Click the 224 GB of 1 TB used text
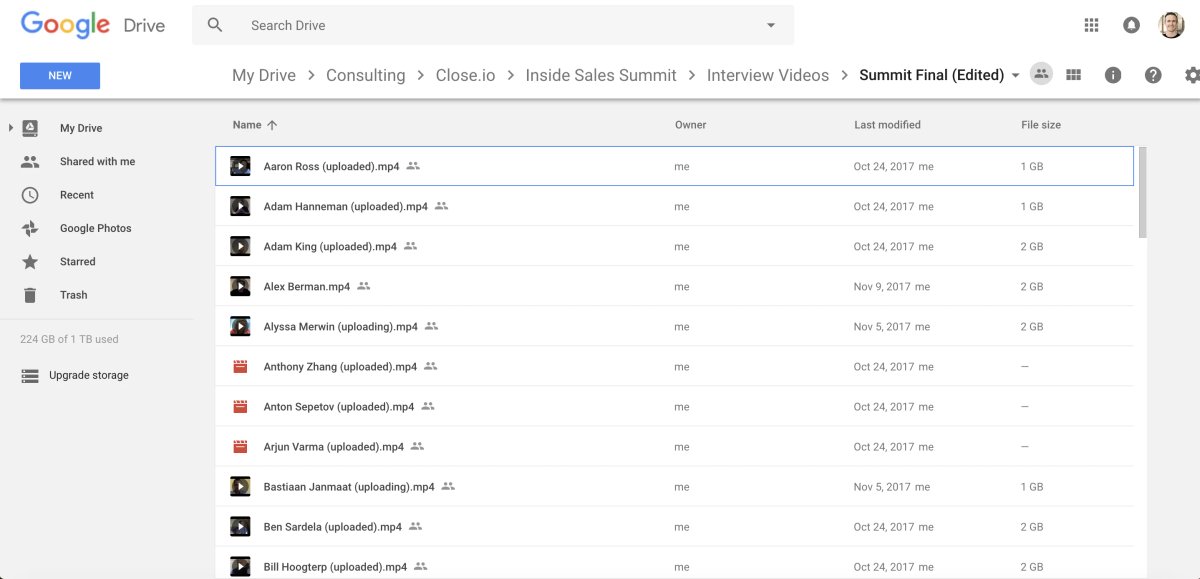Image resolution: width=1200 pixels, height=579 pixels. [x=69, y=339]
